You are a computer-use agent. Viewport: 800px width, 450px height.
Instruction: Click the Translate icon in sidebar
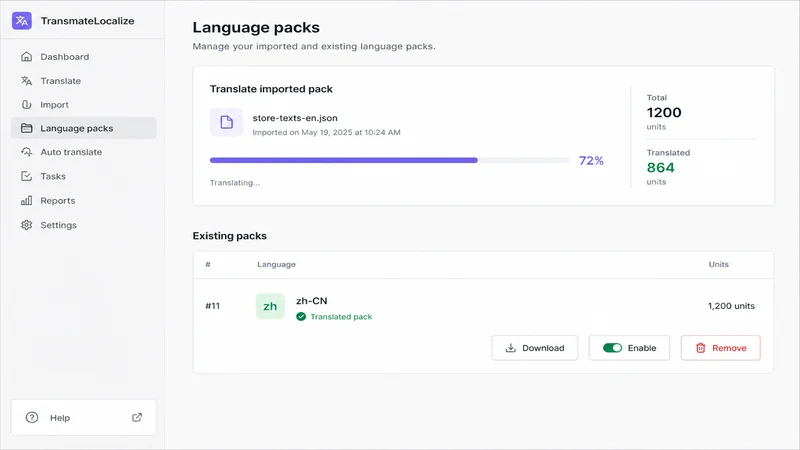[27, 81]
